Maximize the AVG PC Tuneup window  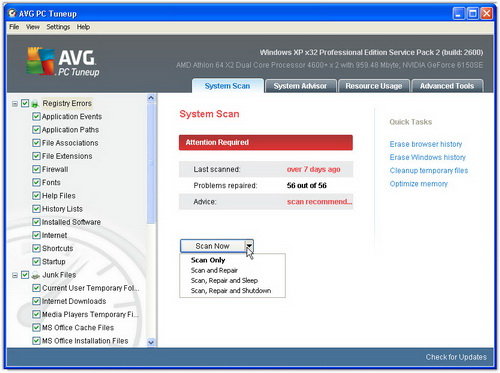[x=473, y=14]
